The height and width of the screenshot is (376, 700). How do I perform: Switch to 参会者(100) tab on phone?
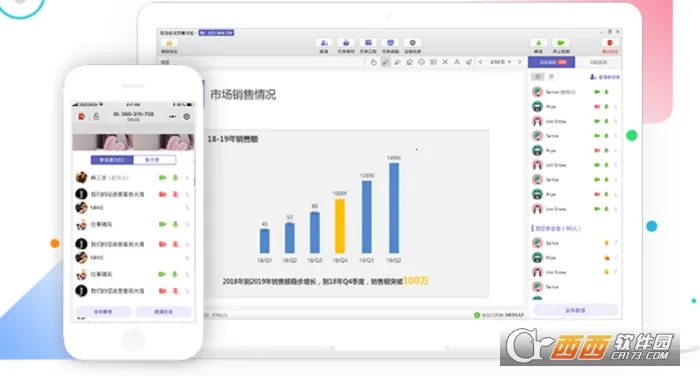click(112, 159)
